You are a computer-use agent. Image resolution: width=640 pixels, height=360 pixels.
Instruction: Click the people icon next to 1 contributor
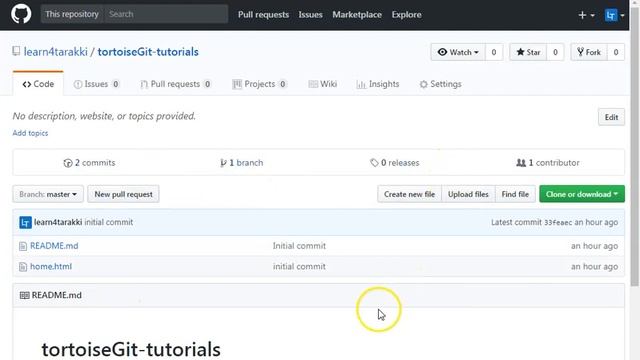pyautogui.click(x=521, y=162)
